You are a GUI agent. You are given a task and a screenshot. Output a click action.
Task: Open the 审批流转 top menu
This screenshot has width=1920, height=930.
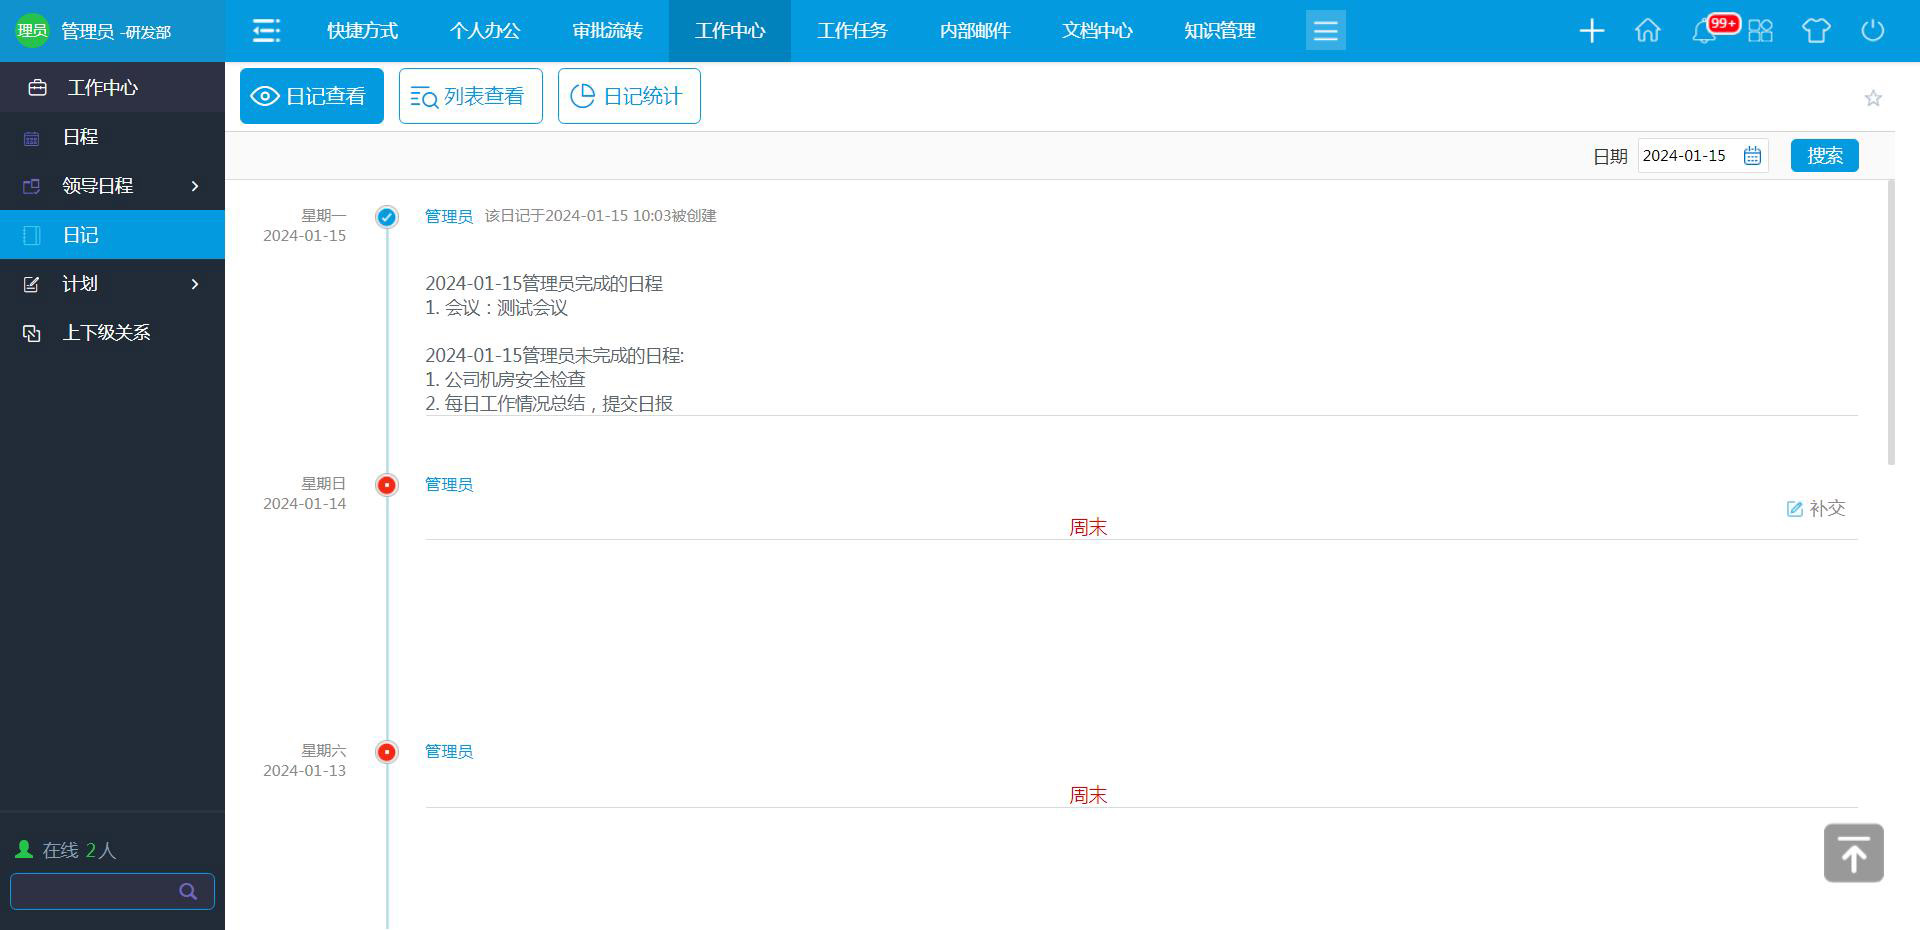(x=607, y=31)
